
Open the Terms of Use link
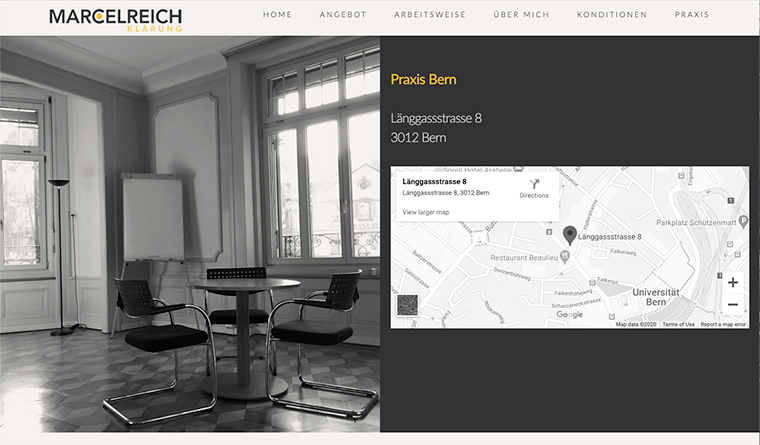pyautogui.click(x=678, y=324)
